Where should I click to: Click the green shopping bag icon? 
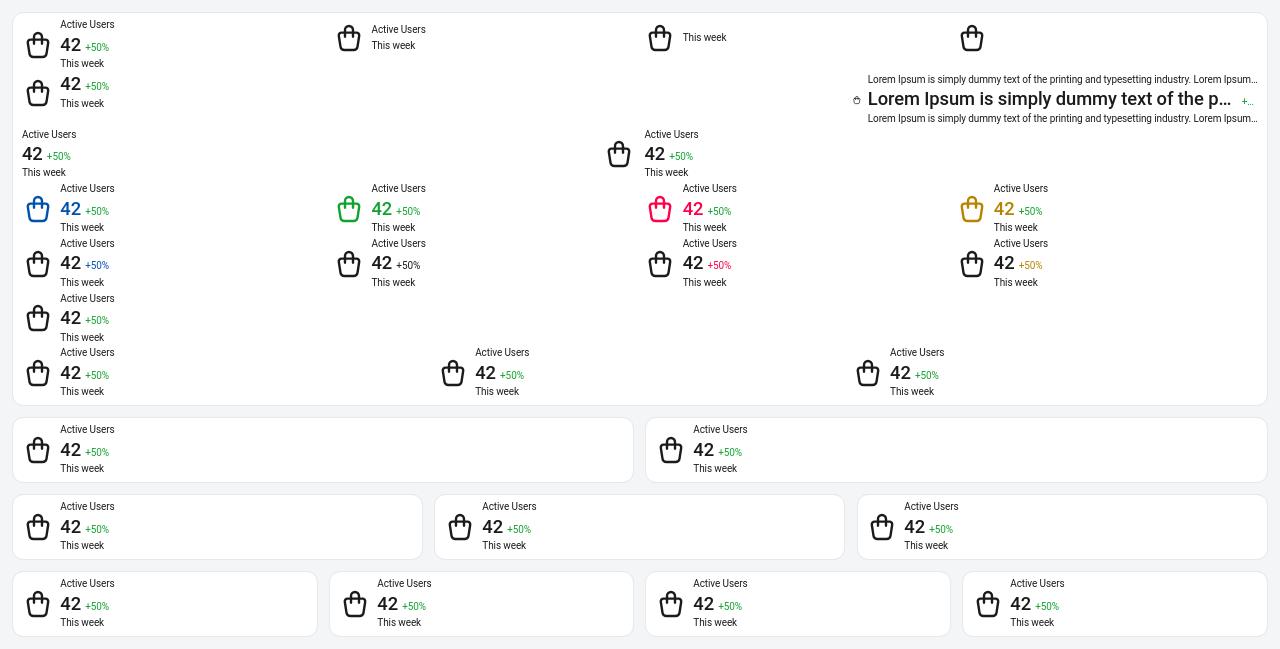point(349,209)
